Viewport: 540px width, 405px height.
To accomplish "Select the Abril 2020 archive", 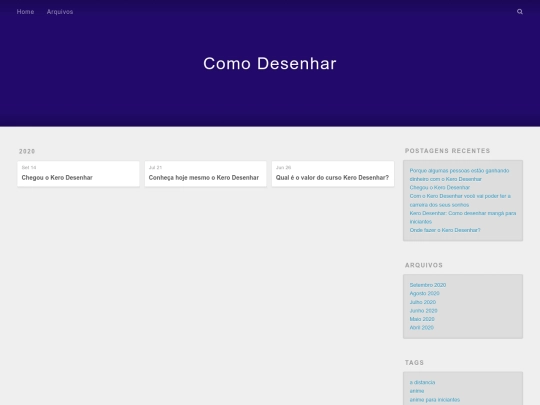I will tap(422, 328).
